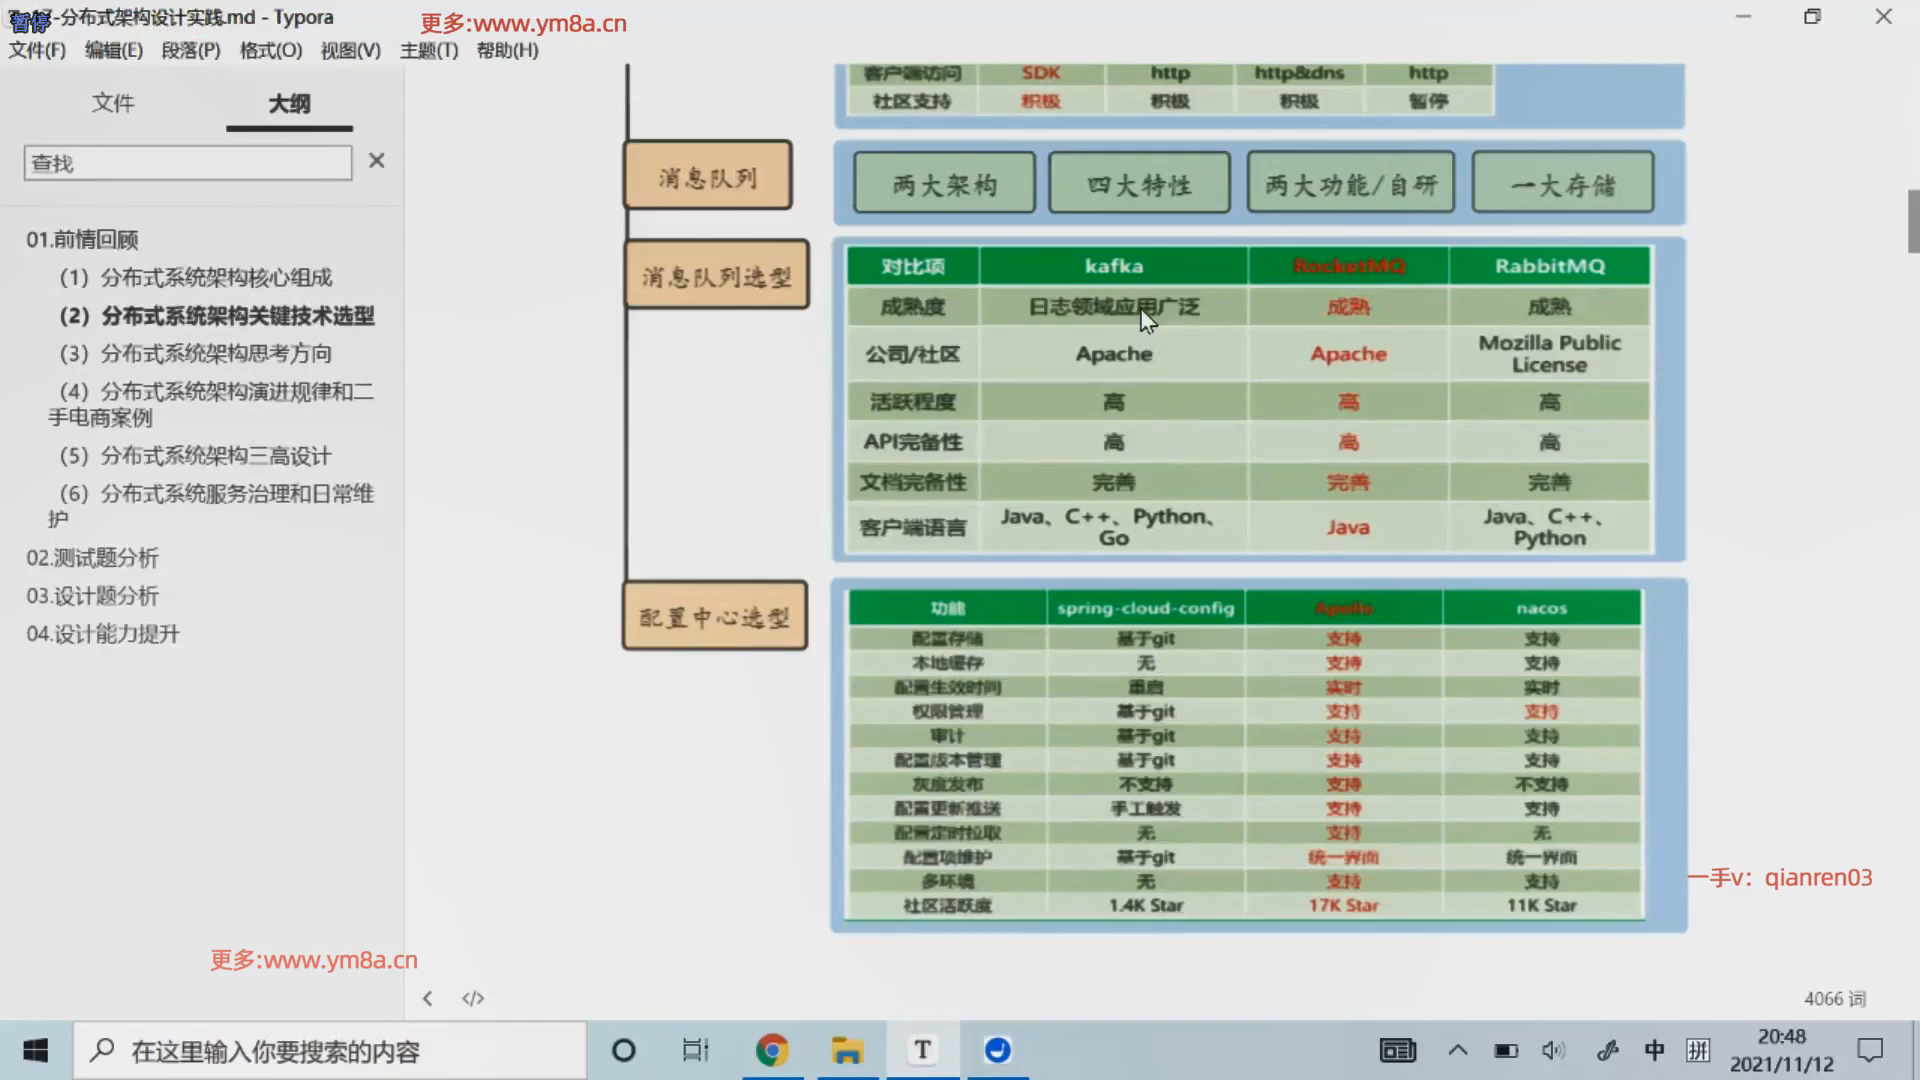The image size is (1920, 1080).
Task: Open the 主题(T) menu
Action: click(x=429, y=50)
